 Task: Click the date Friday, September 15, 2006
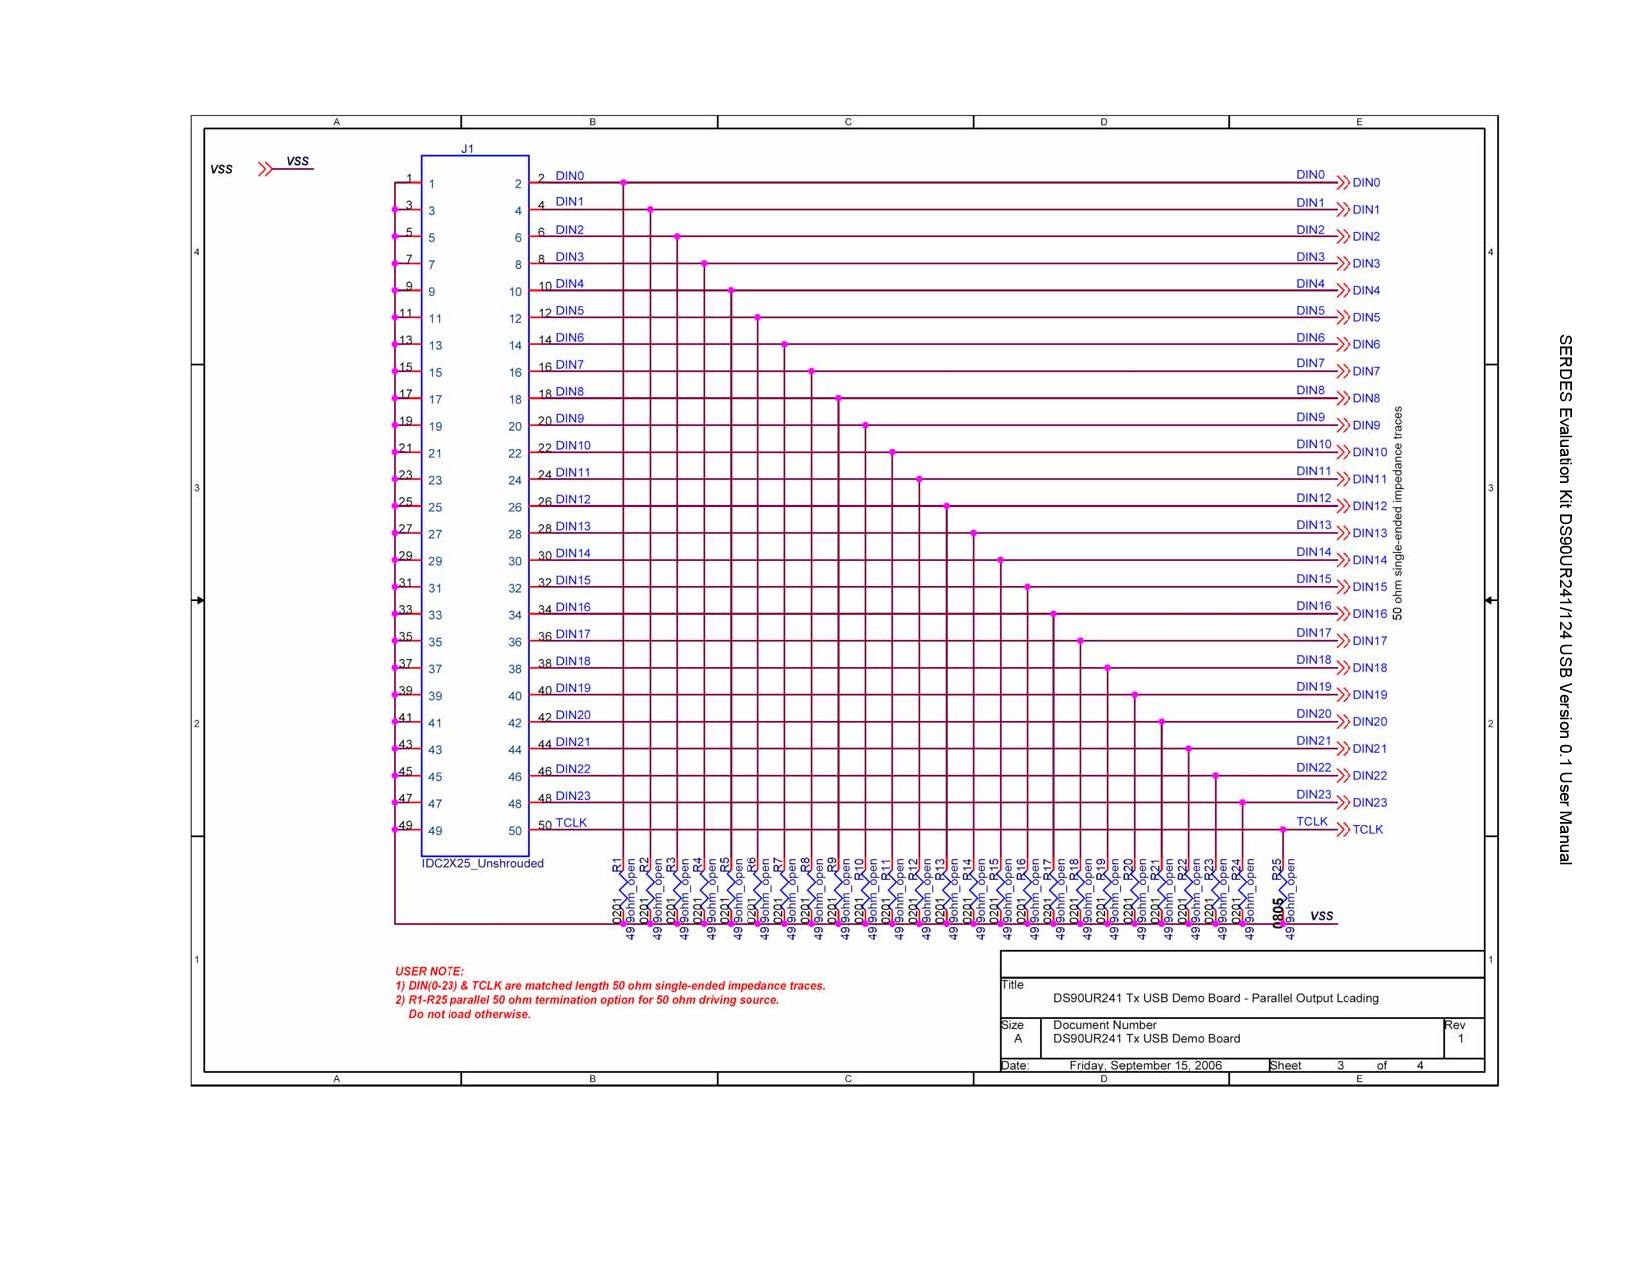pos(1145,1066)
